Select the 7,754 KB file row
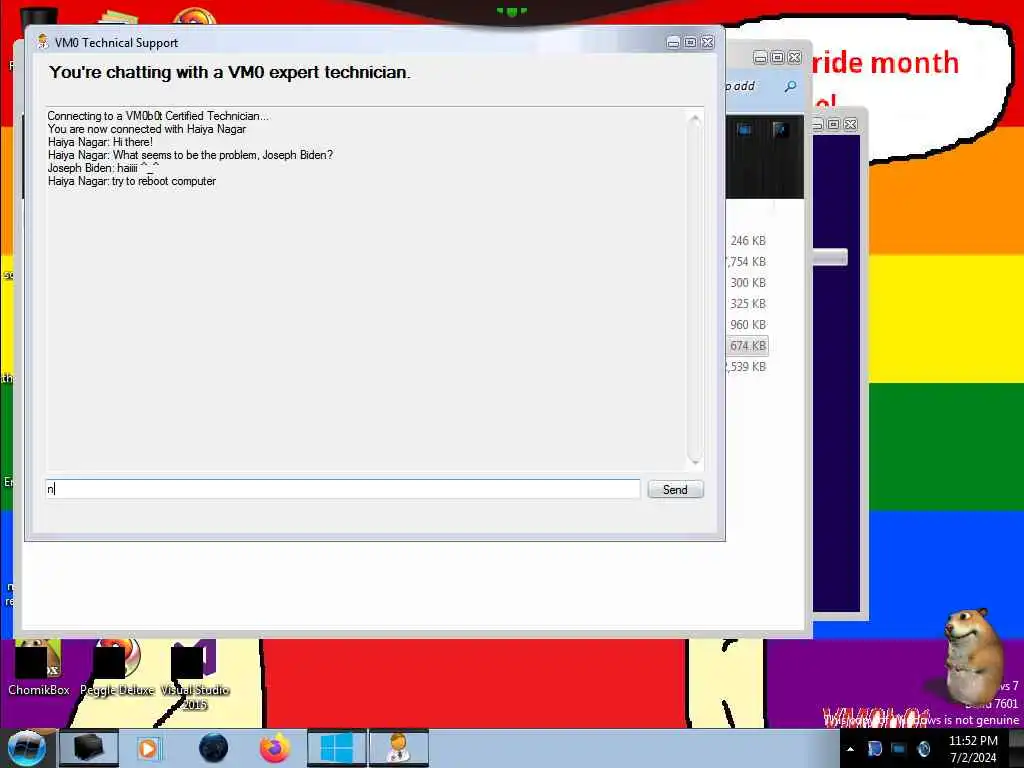Image resolution: width=1024 pixels, height=768 pixels. coord(747,262)
